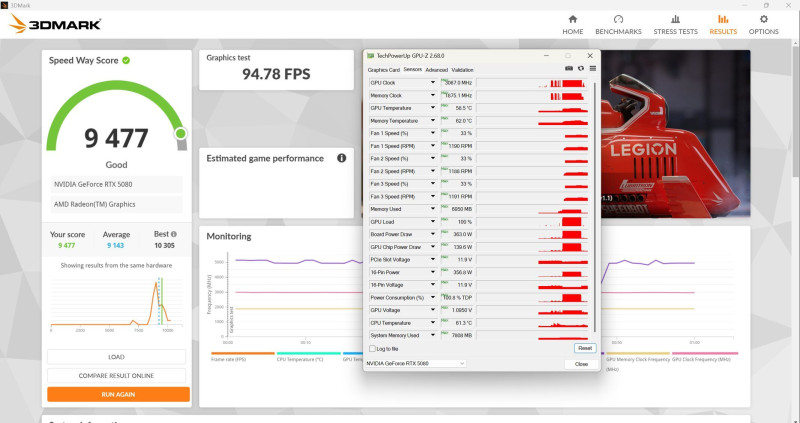The width and height of the screenshot is (800, 423).
Task: Enable the Log to file checkbox
Action: (372, 349)
